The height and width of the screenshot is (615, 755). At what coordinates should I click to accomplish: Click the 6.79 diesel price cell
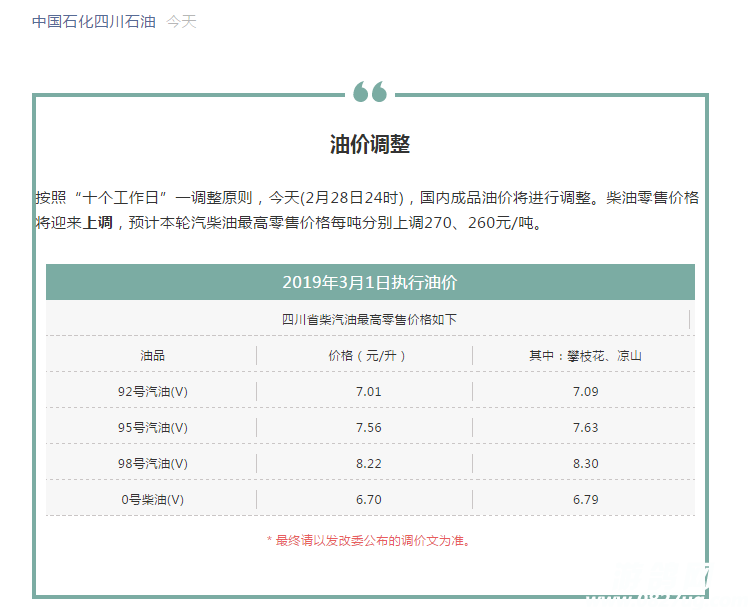tap(585, 500)
